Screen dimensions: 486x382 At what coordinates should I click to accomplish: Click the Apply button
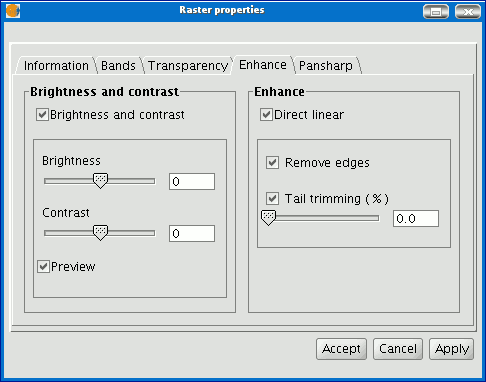(x=452, y=349)
